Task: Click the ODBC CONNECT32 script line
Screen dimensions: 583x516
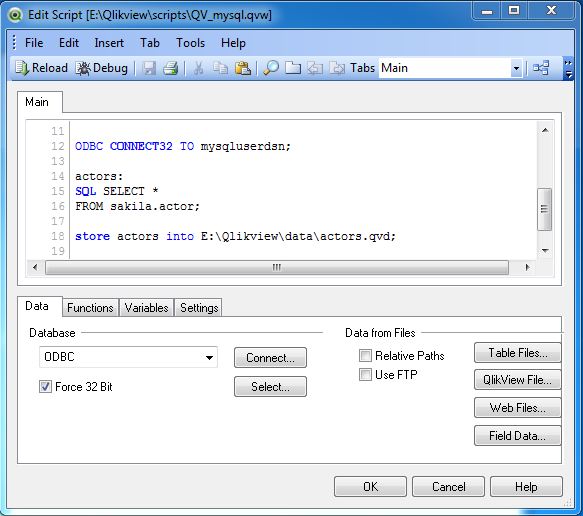Action: (x=183, y=146)
